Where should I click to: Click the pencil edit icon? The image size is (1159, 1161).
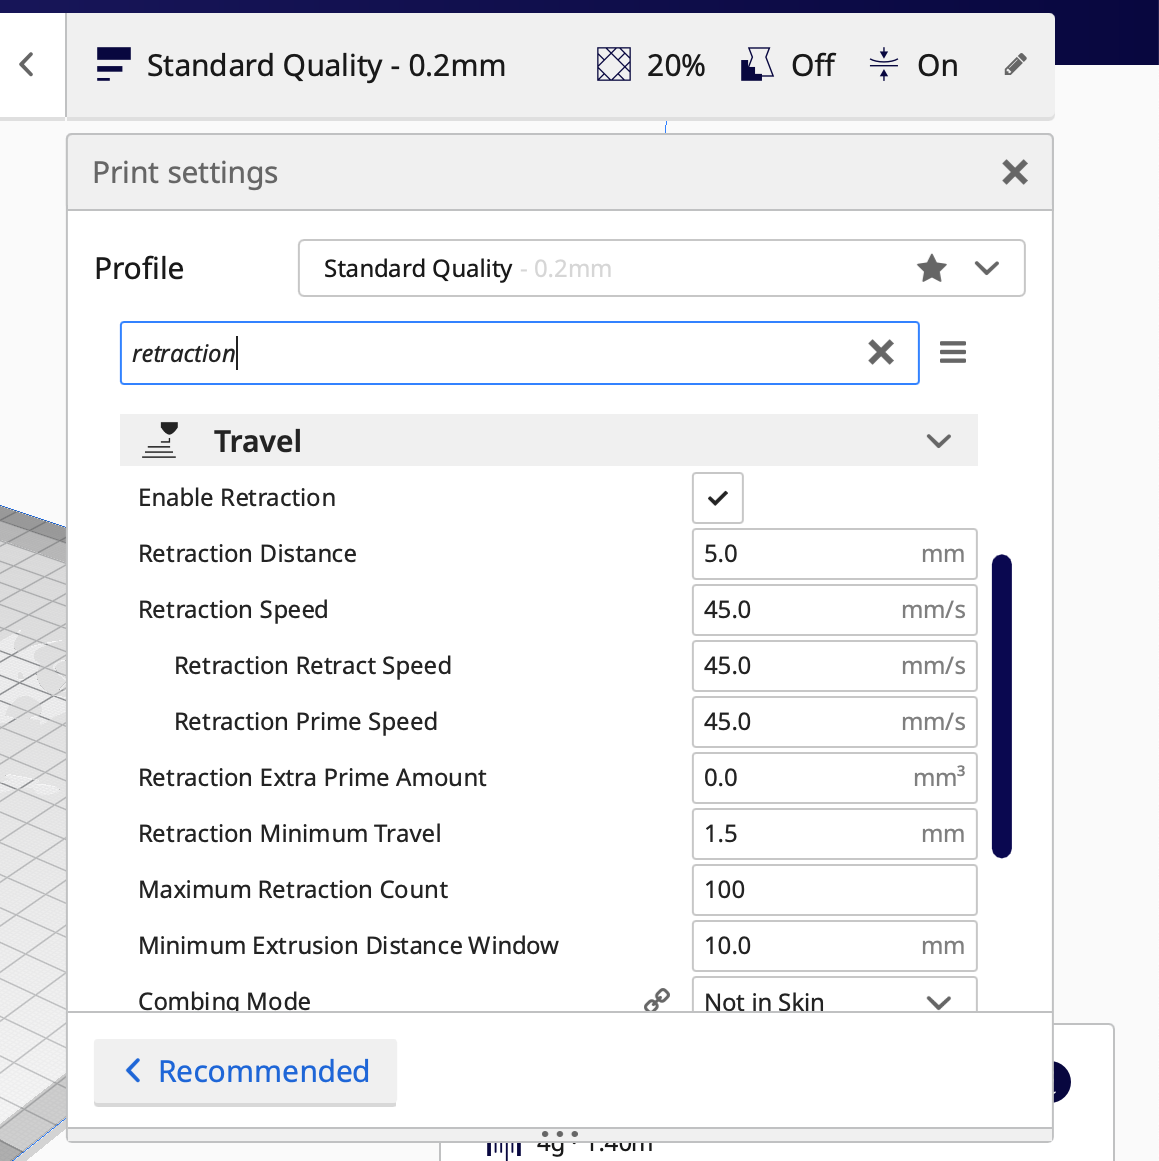[1015, 64]
